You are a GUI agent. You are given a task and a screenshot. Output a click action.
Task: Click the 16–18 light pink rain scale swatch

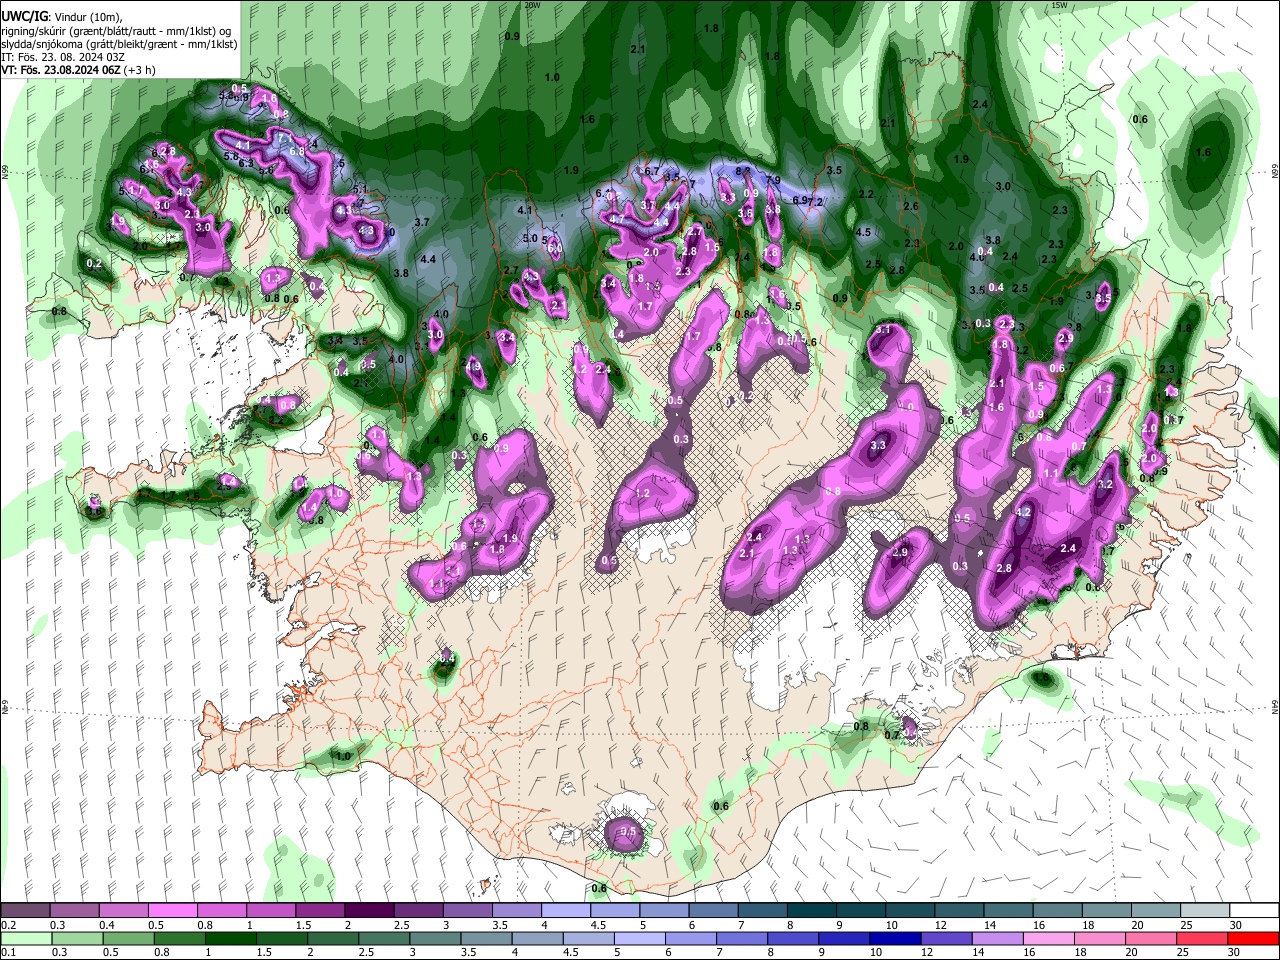coord(1048,938)
